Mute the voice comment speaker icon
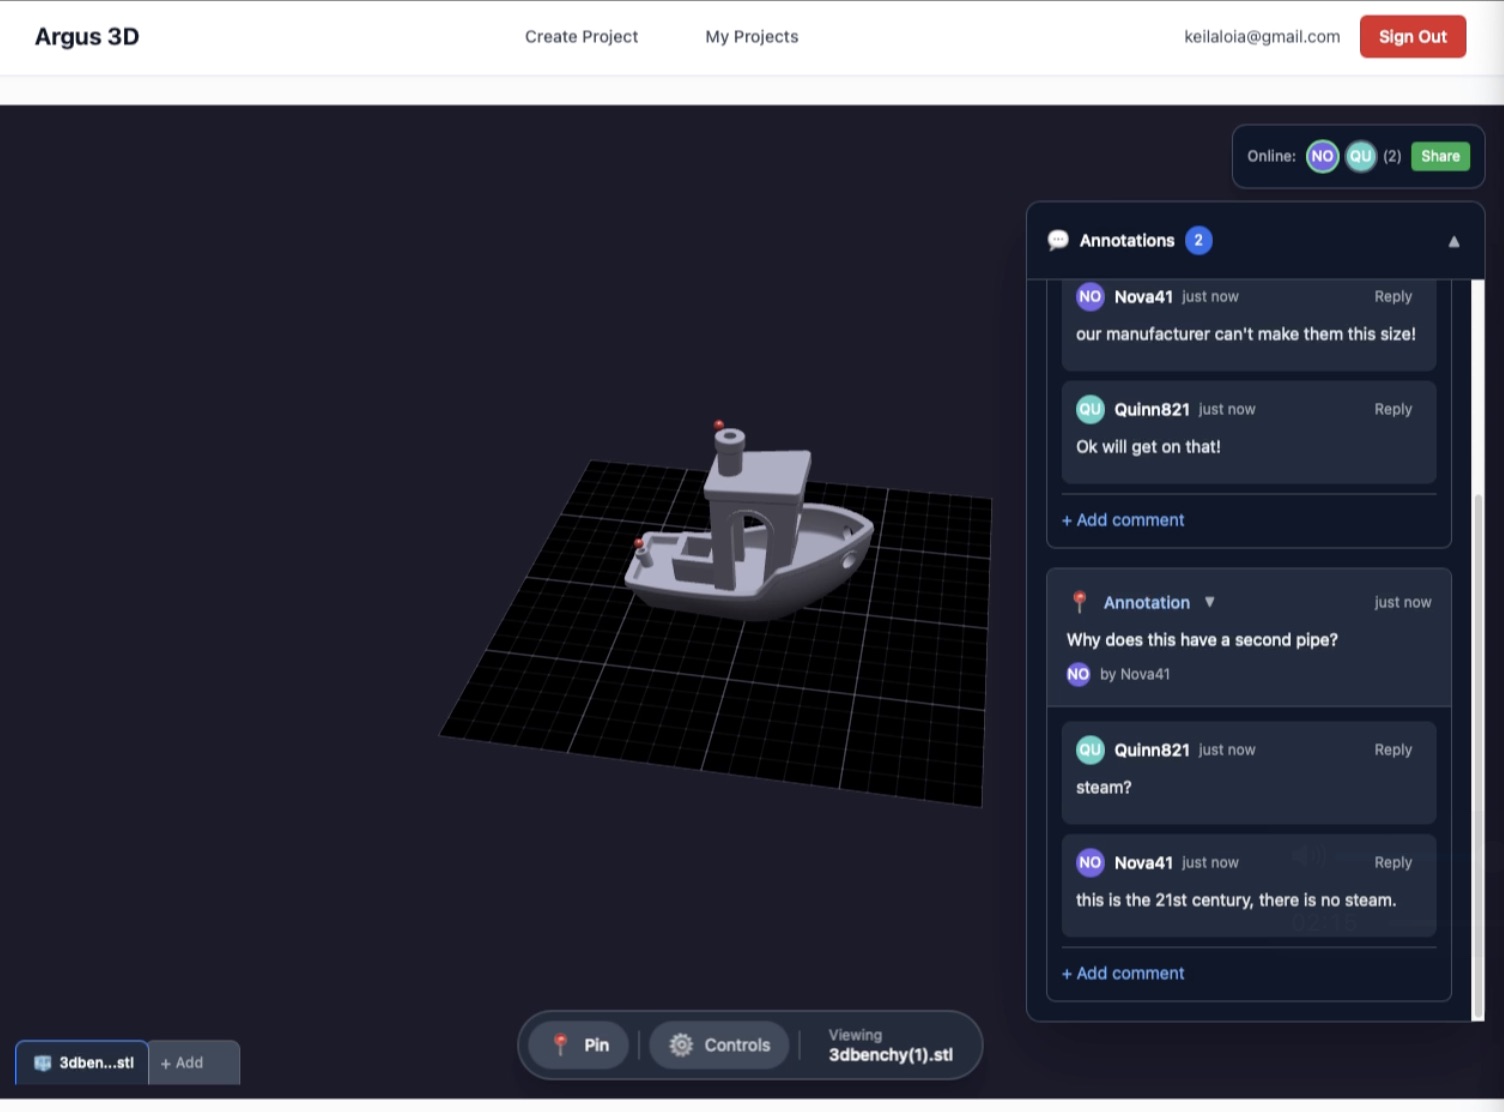This screenshot has width=1504, height=1112. pyautogui.click(x=1308, y=855)
